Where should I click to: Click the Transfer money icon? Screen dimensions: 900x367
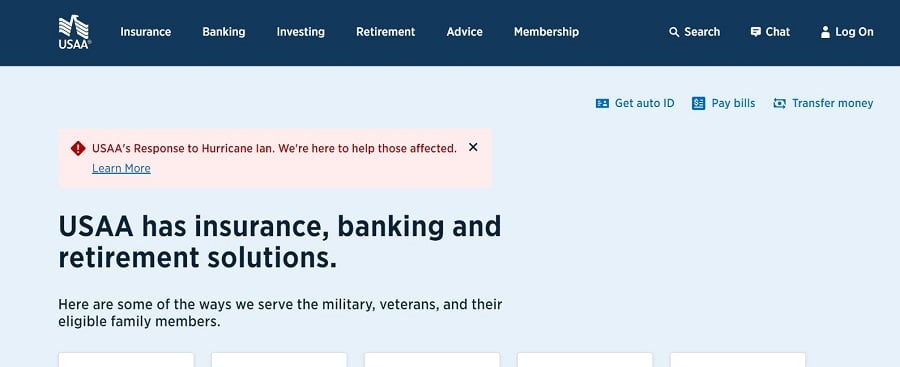779,103
